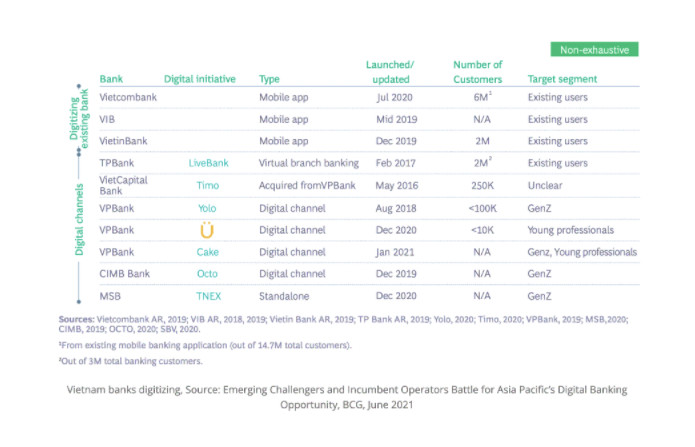Click the yellow Ü logo icon

click(x=208, y=230)
